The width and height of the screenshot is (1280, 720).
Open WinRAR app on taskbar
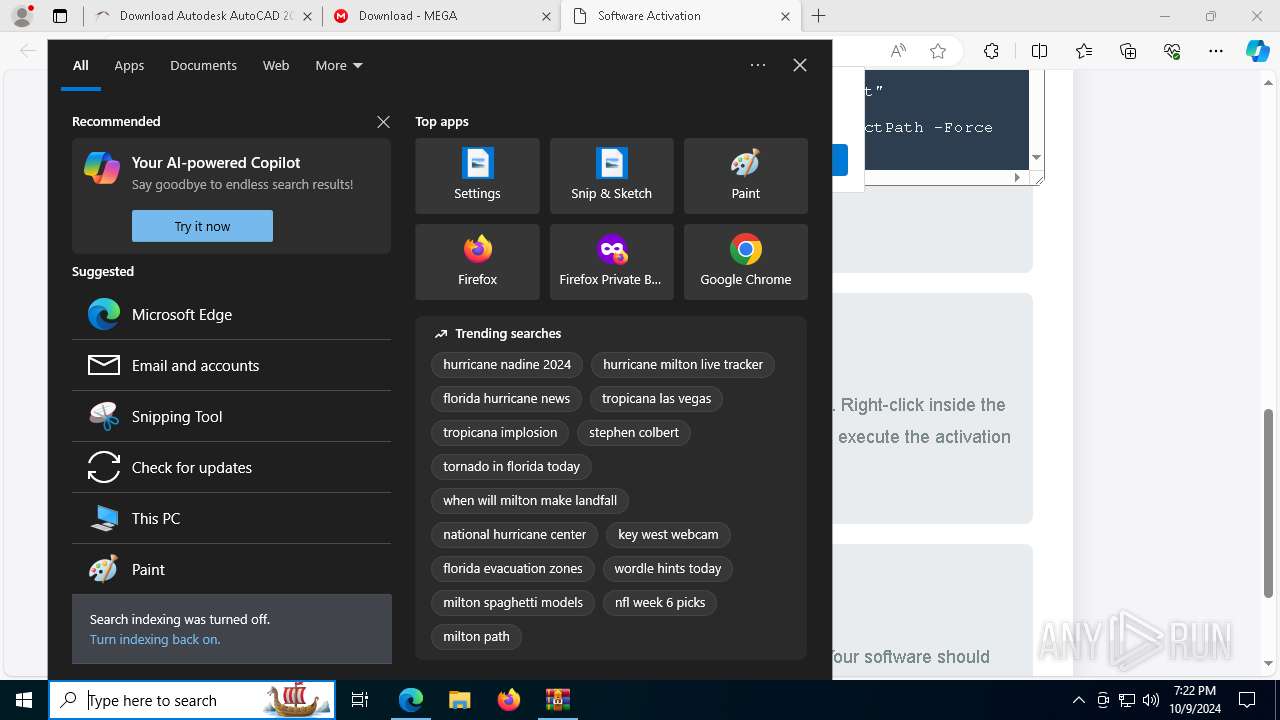click(557, 700)
